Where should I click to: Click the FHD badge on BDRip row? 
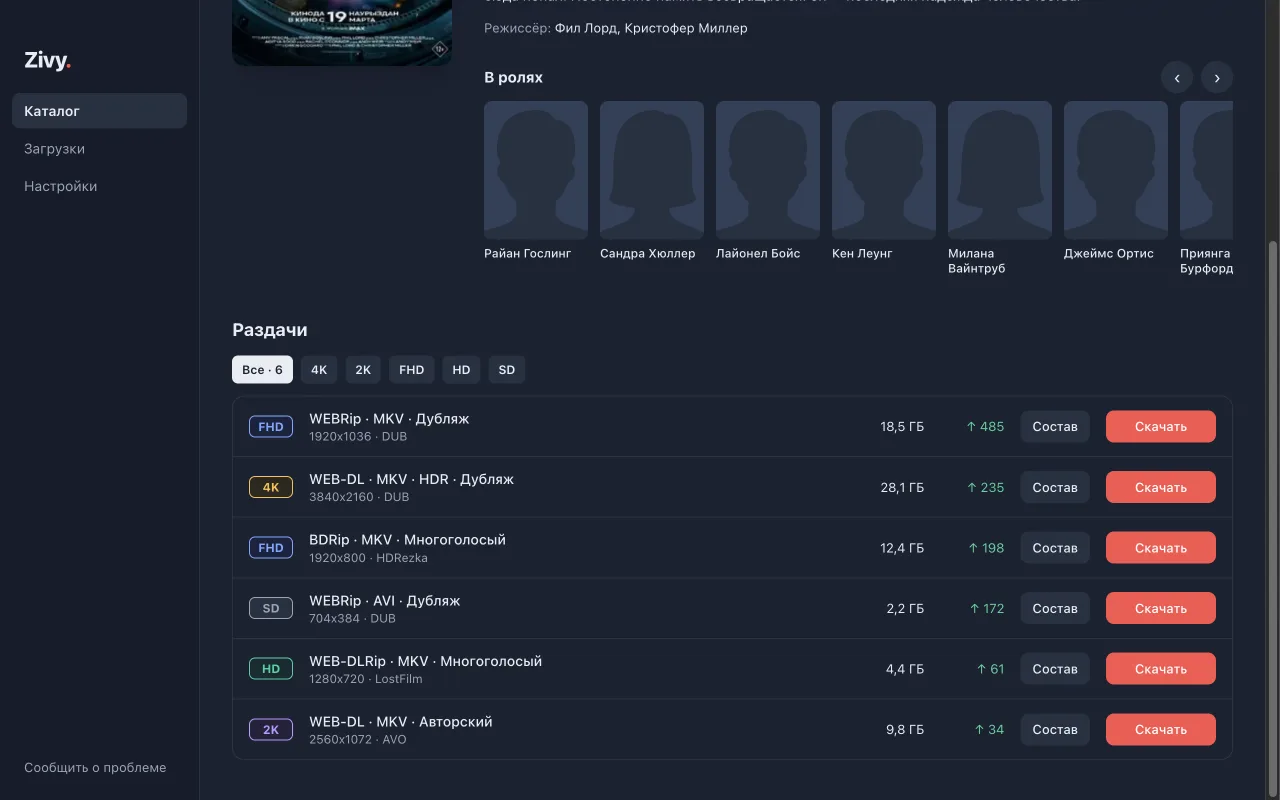tap(271, 548)
